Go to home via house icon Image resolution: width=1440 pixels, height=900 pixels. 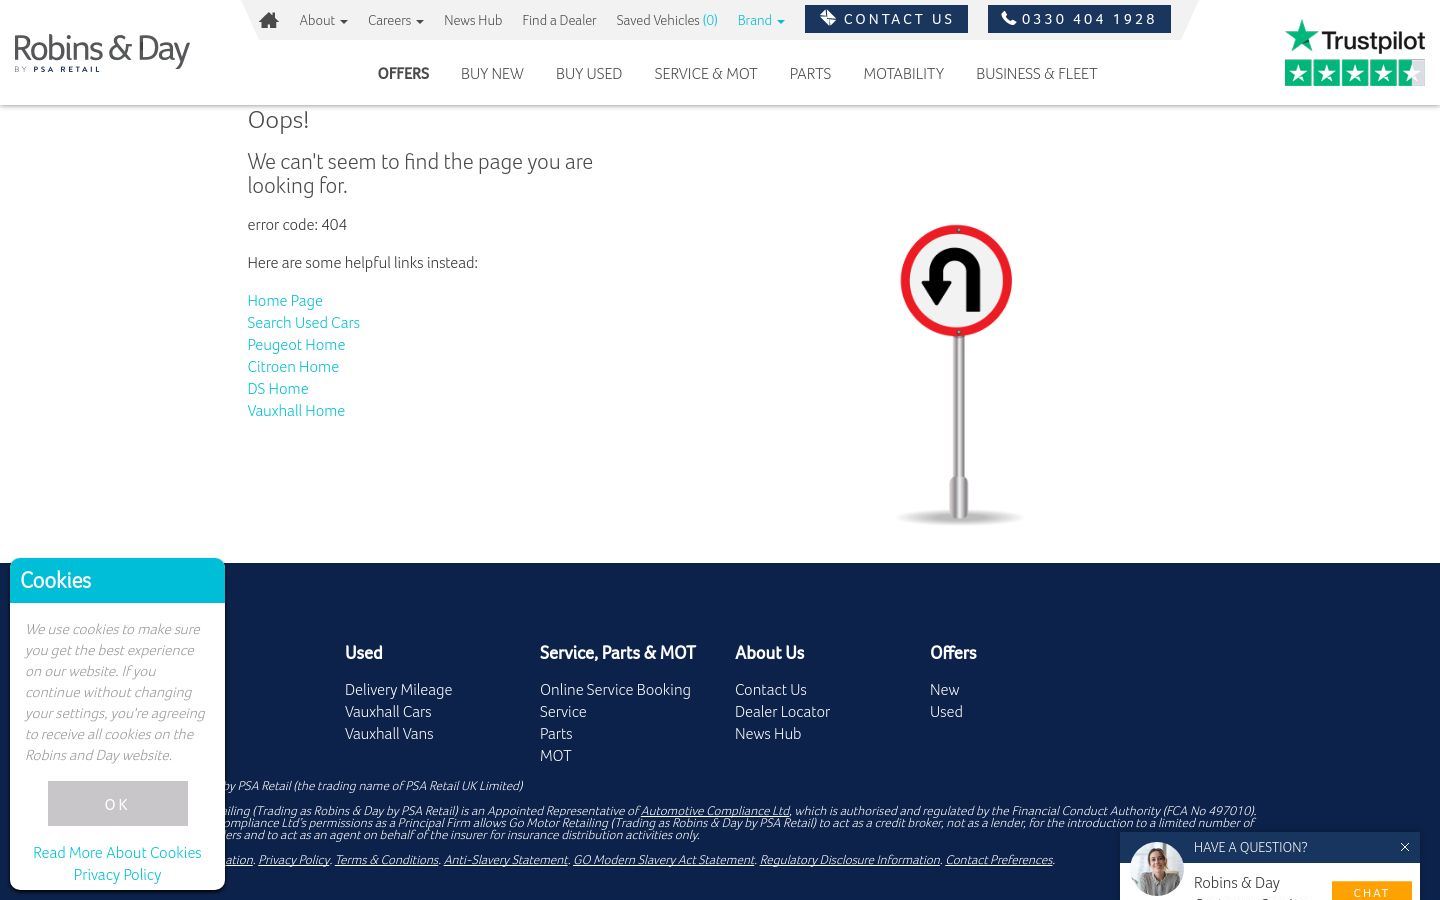pyautogui.click(x=268, y=20)
